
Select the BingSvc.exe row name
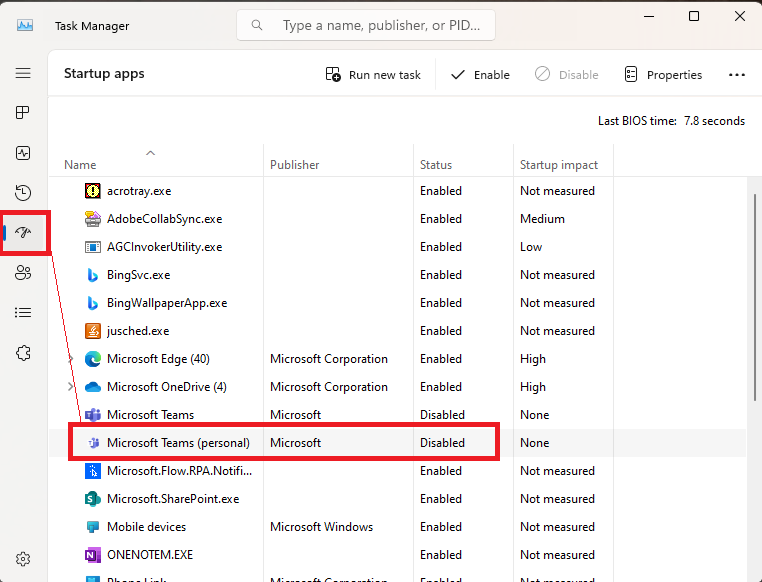tap(139, 275)
